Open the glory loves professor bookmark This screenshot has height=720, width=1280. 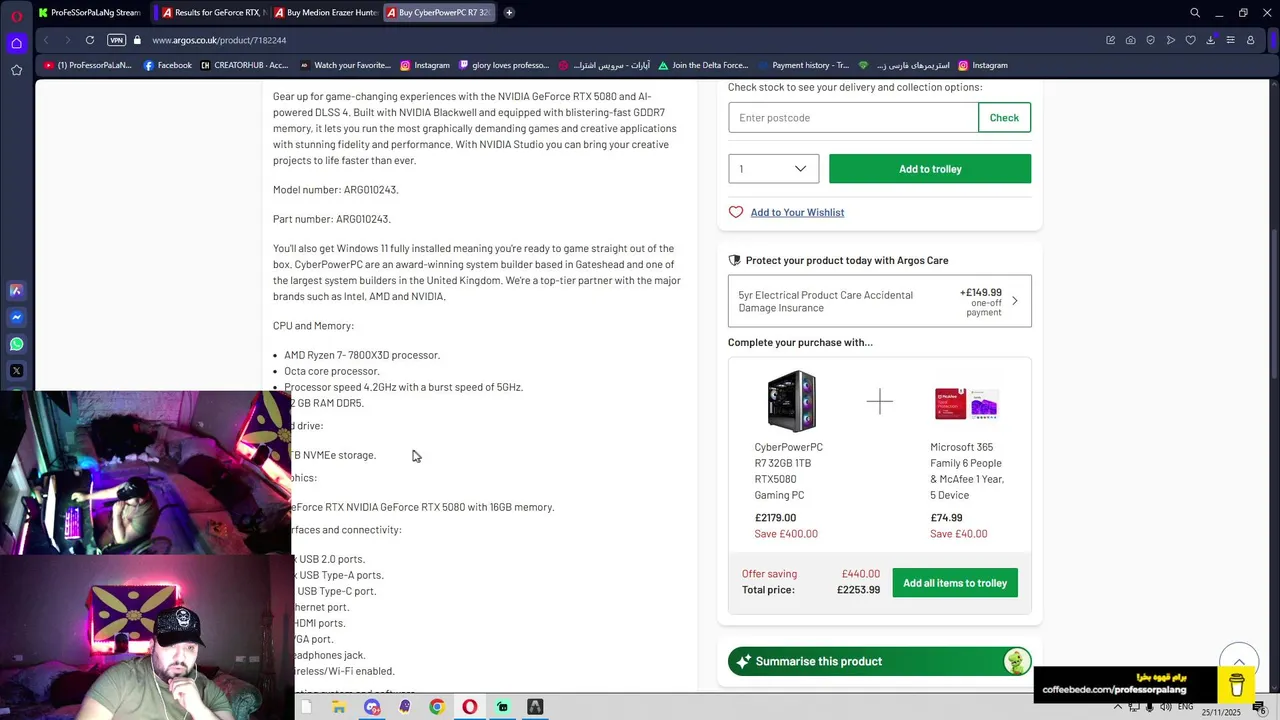click(x=504, y=65)
